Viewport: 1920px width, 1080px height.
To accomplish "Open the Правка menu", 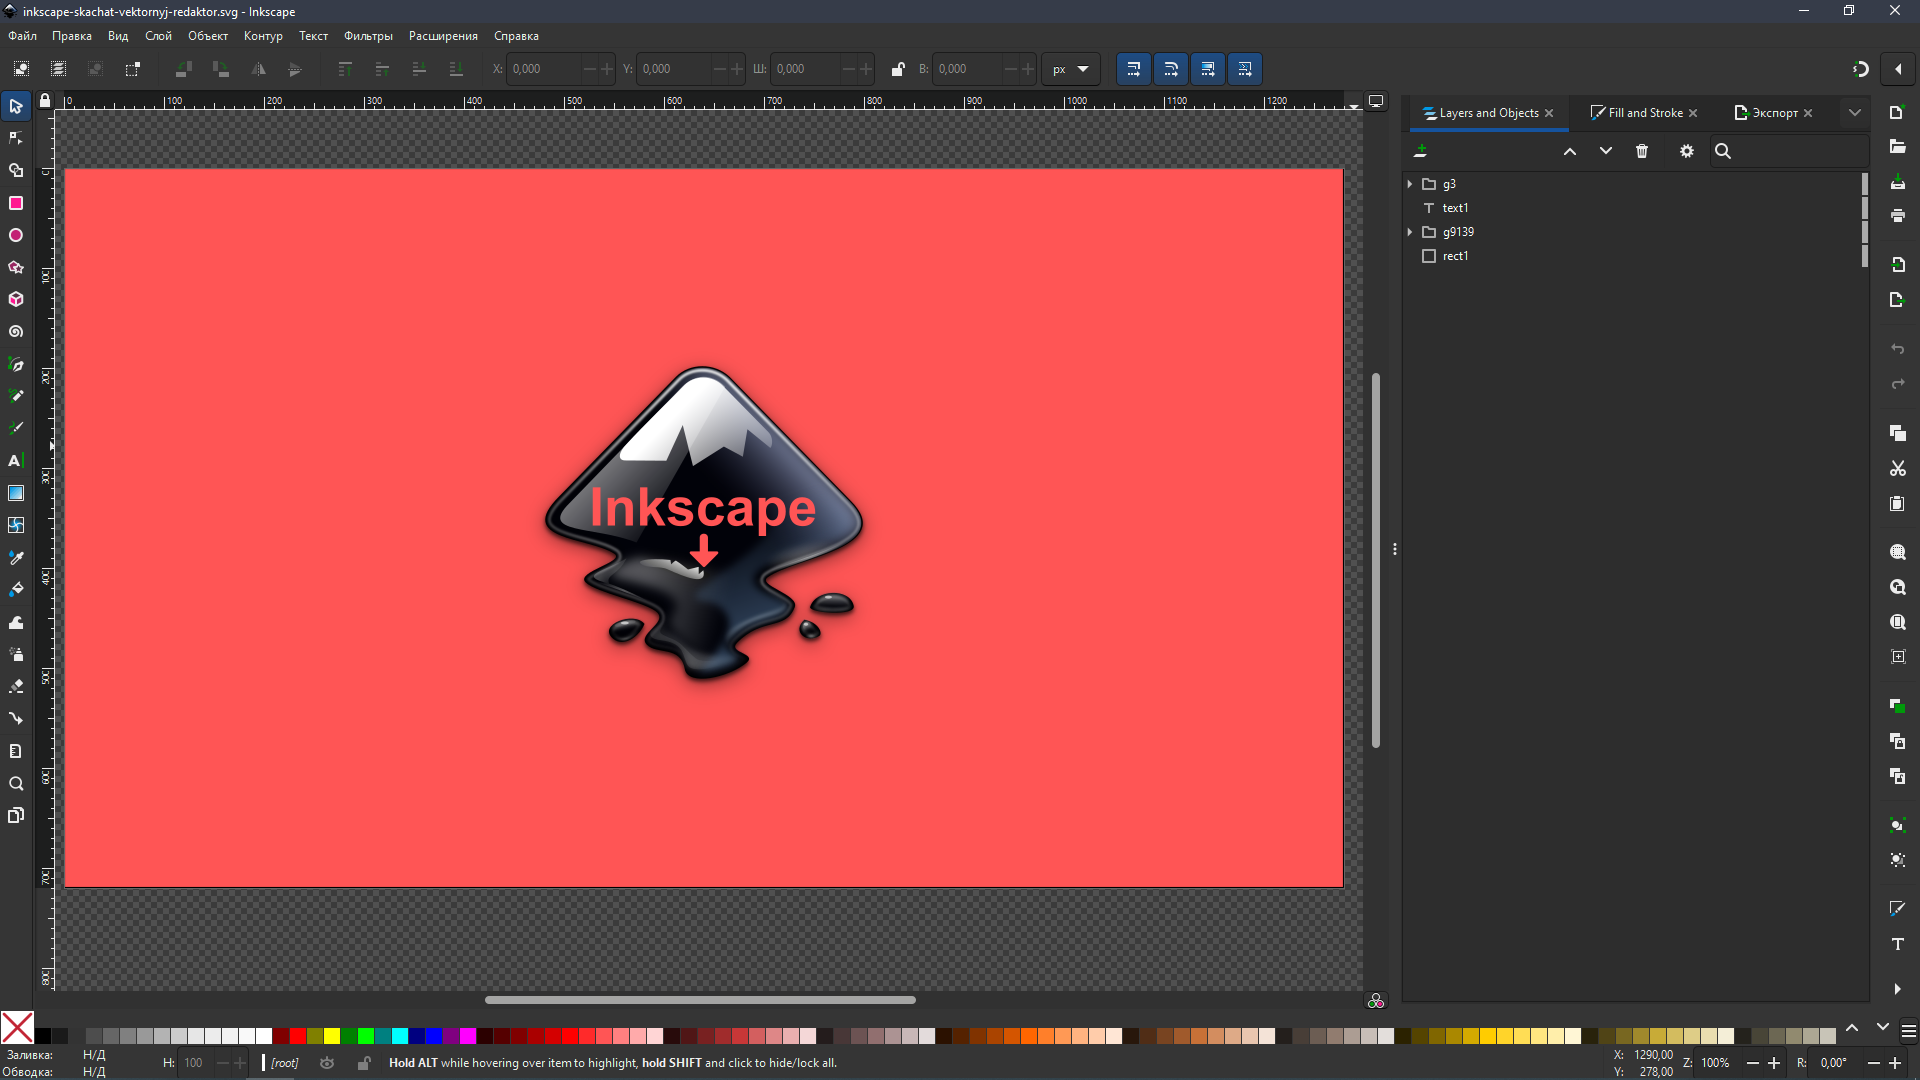I will [72, 36].
